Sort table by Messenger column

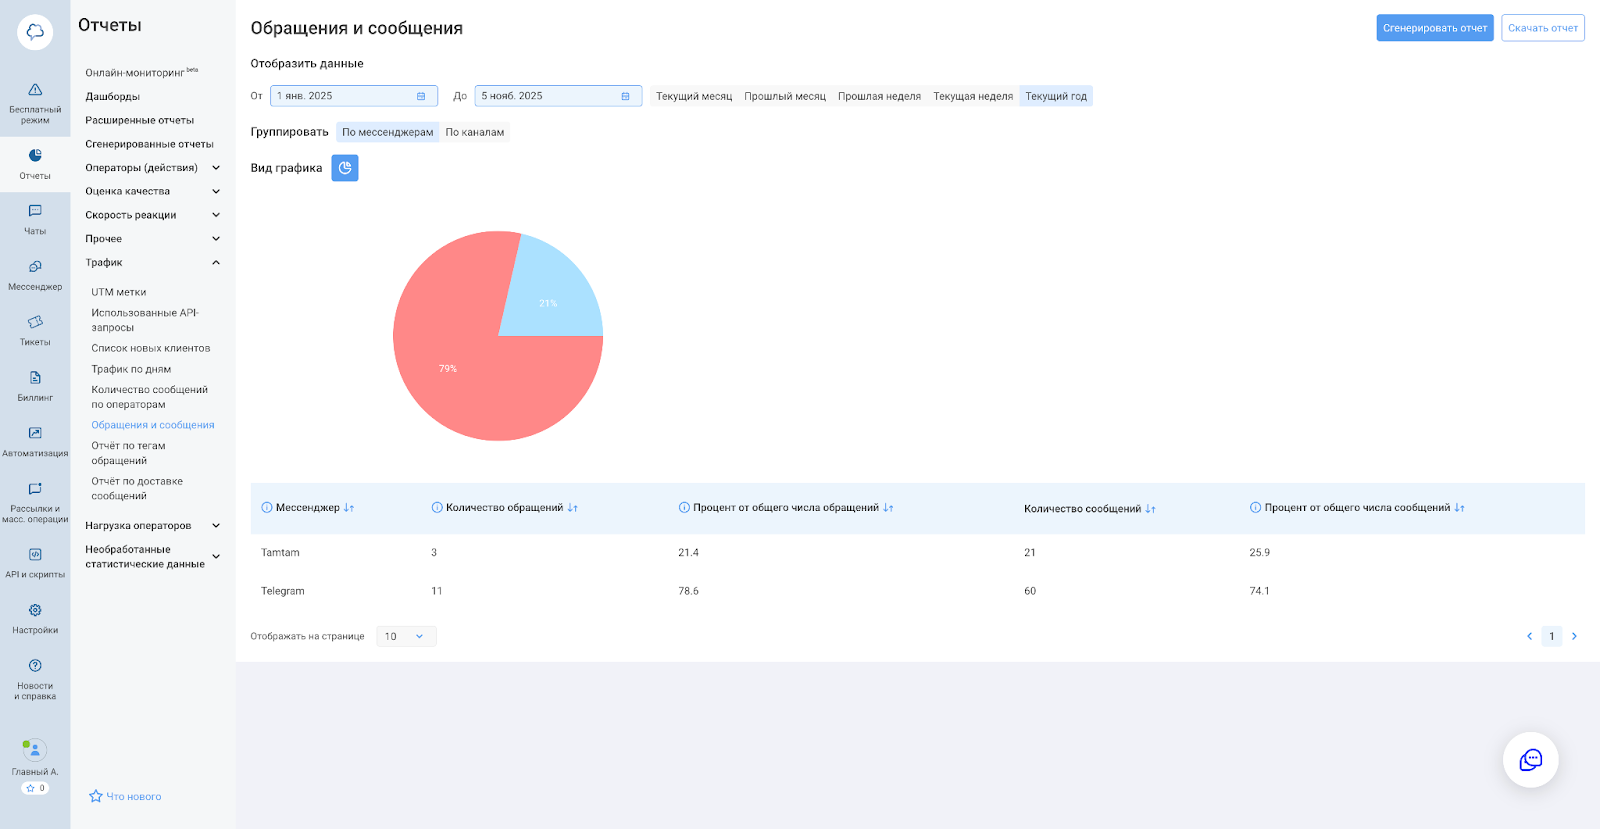[x=348, y=508]
